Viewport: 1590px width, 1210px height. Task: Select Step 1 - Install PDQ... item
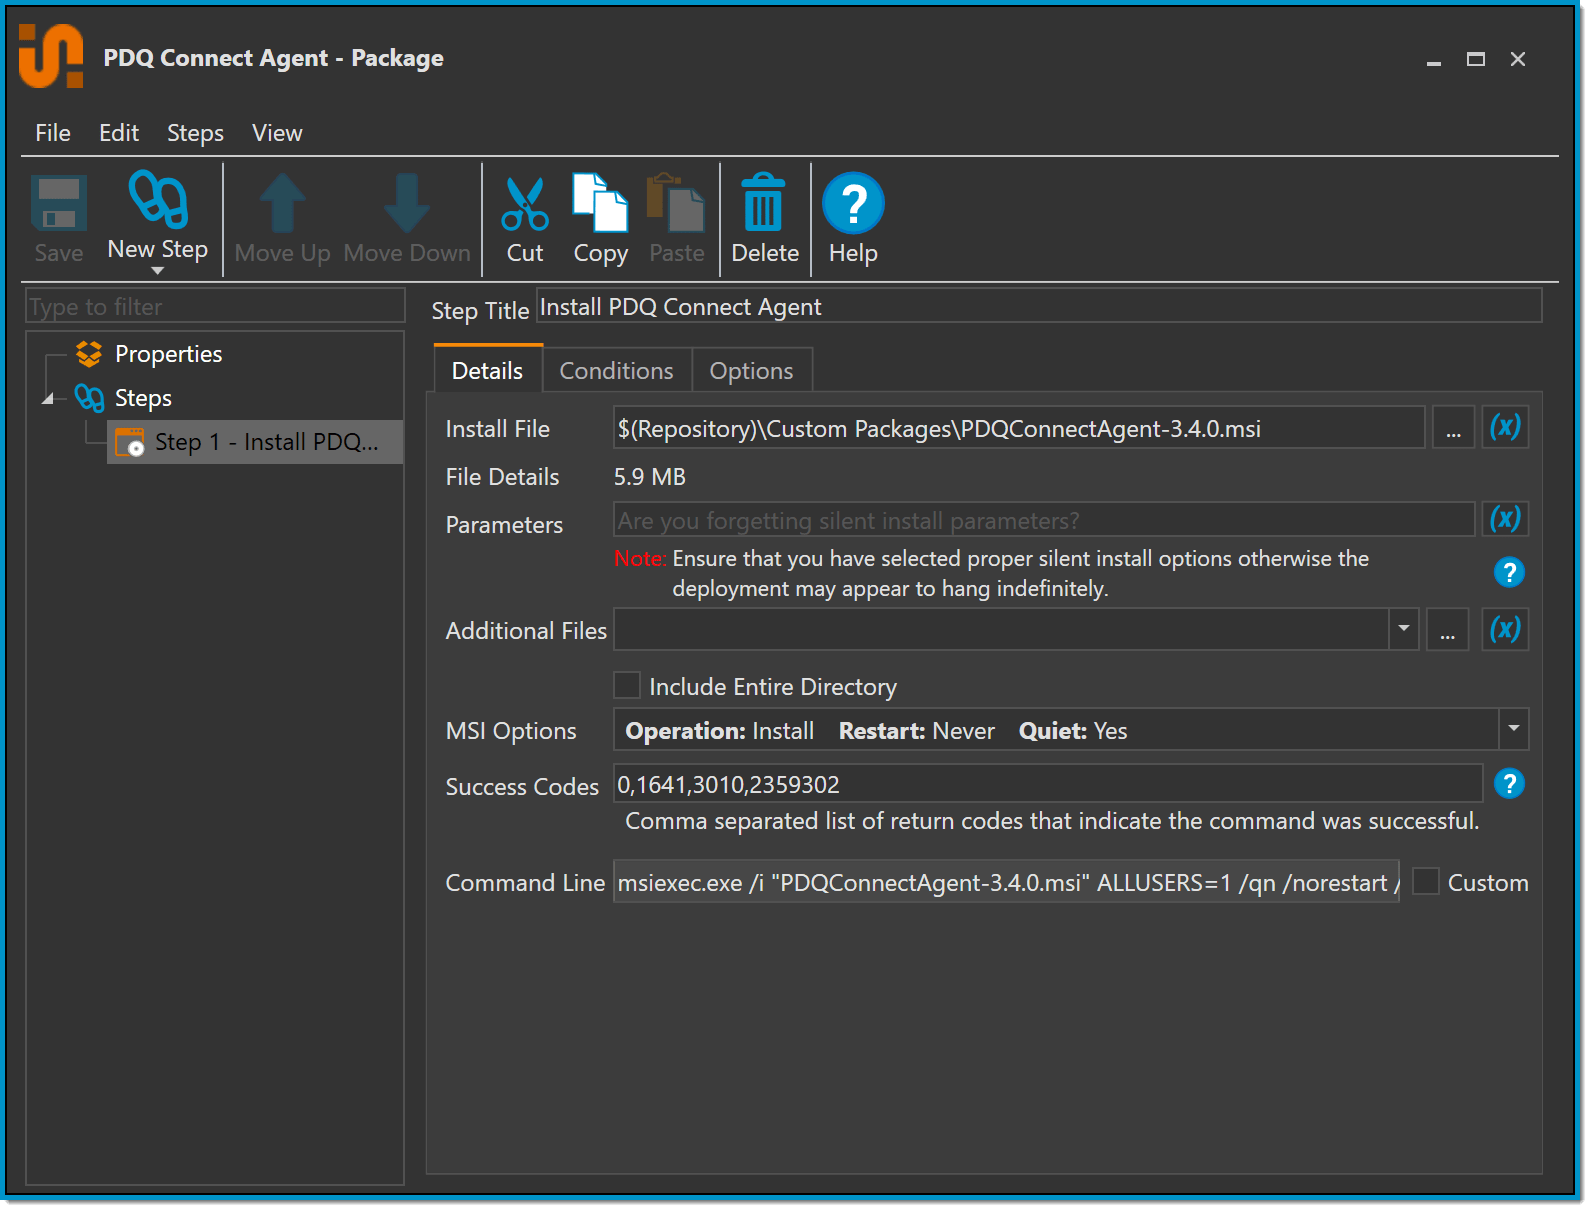pyautogui.click(x=255, y=442)
